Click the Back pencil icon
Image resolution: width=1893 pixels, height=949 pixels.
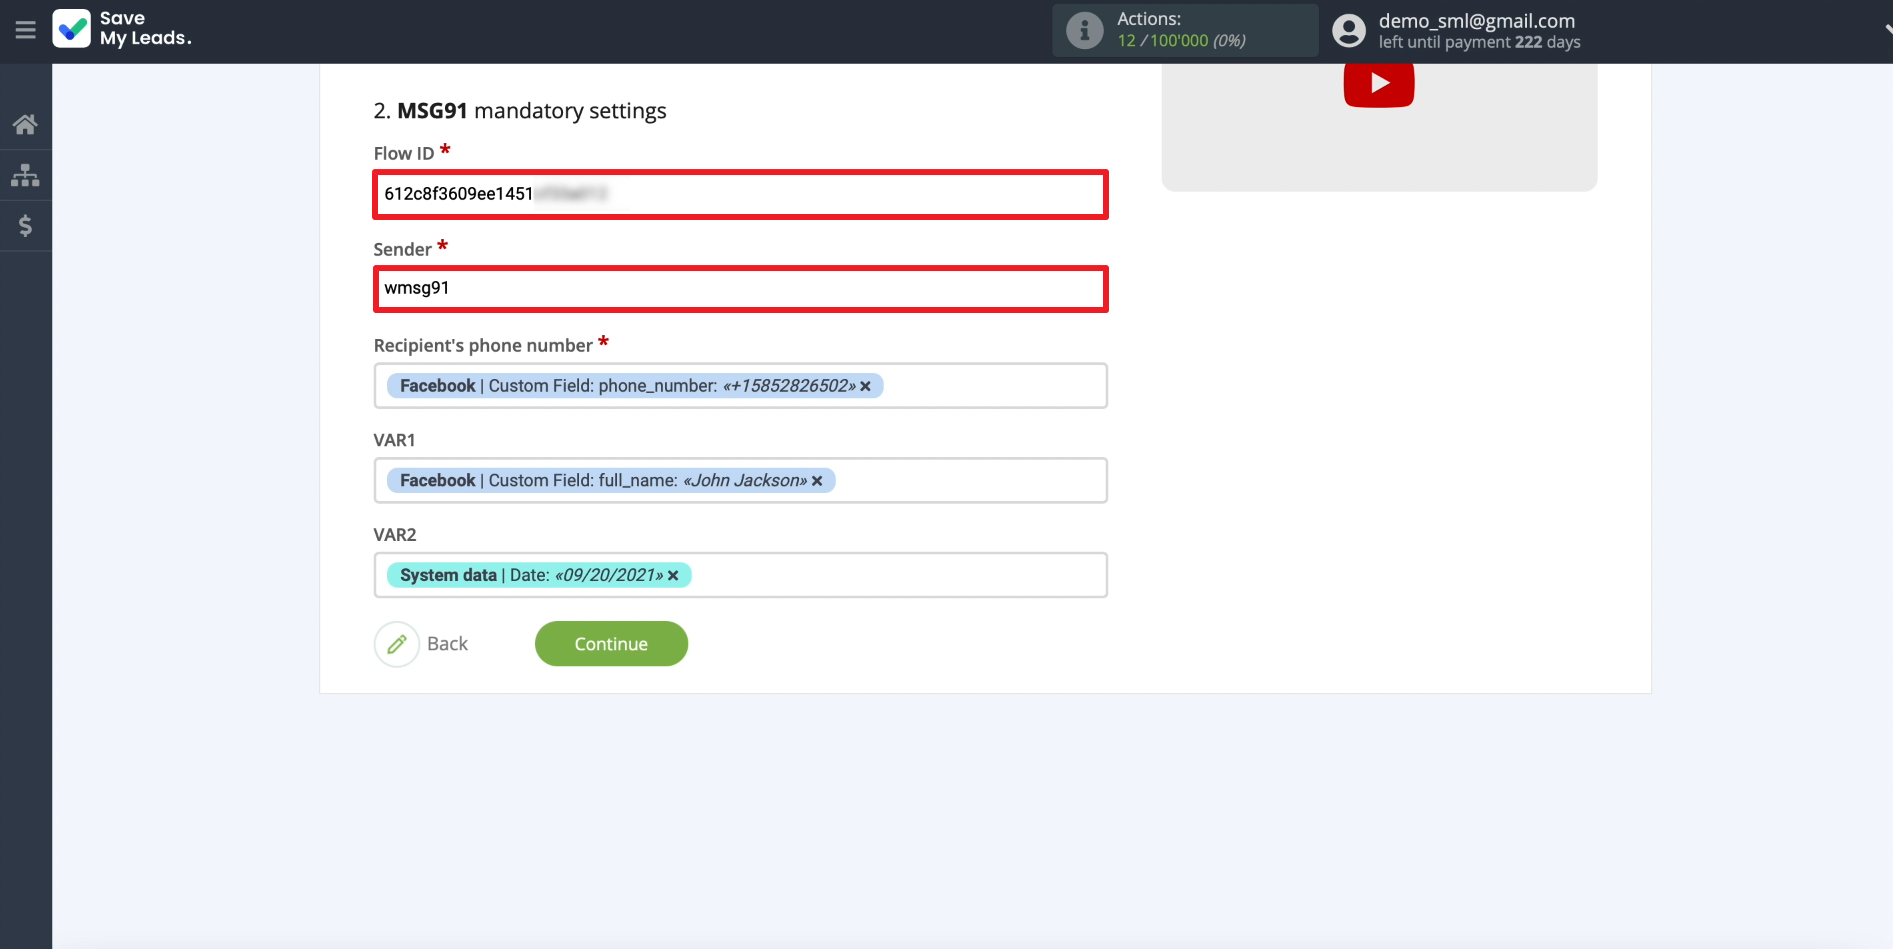click(397, 644)
